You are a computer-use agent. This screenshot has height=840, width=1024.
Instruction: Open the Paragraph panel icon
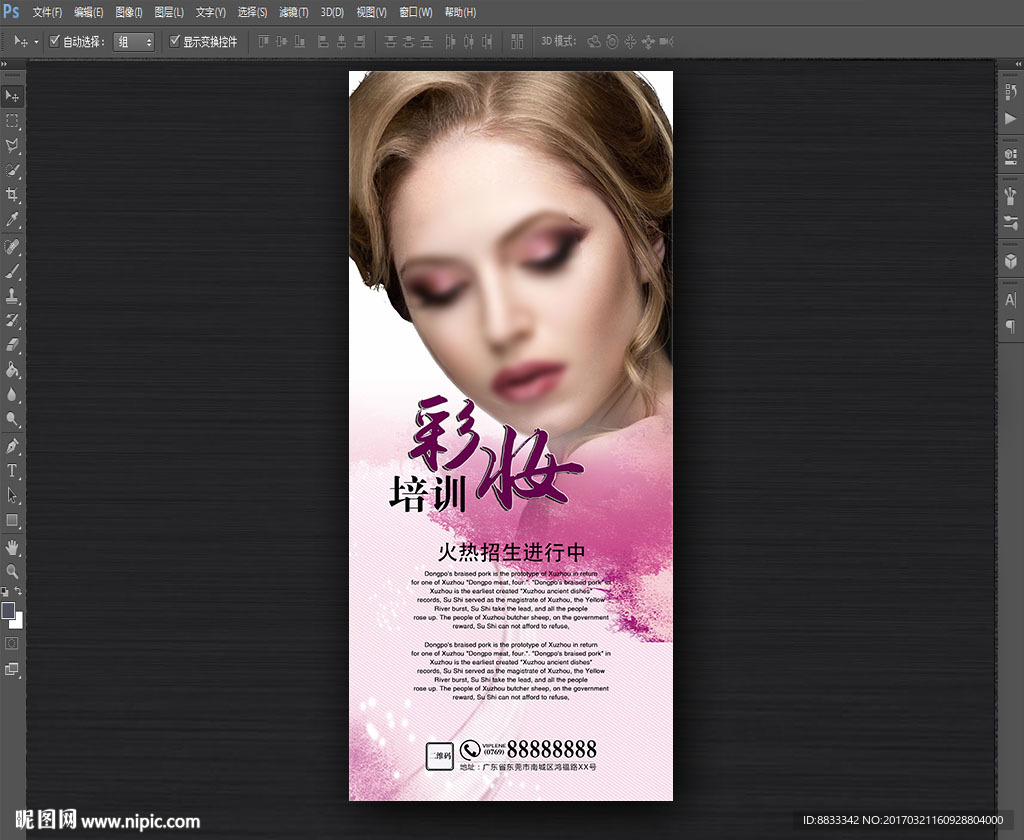1010,326
